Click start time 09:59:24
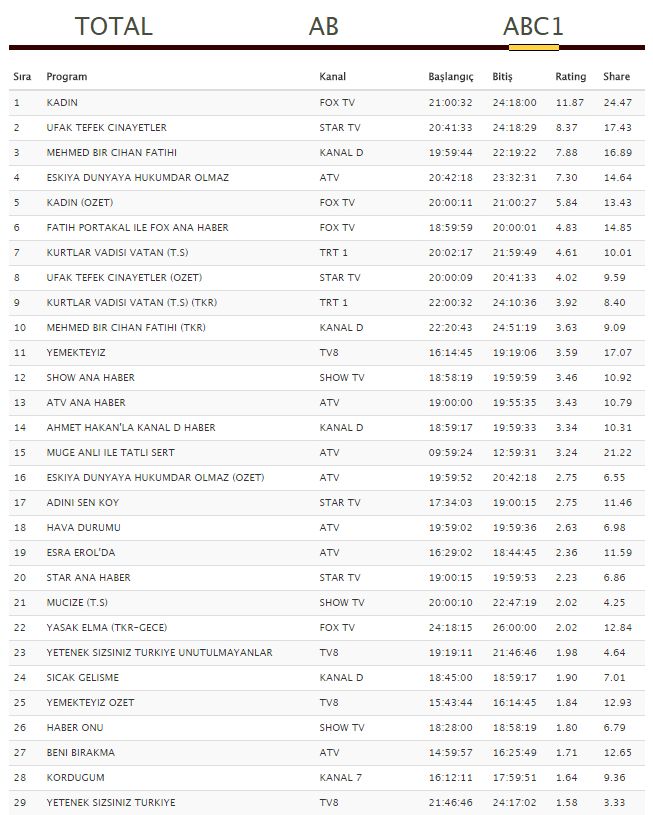Viewport: 653px width, 815px height. pos(451,452)
